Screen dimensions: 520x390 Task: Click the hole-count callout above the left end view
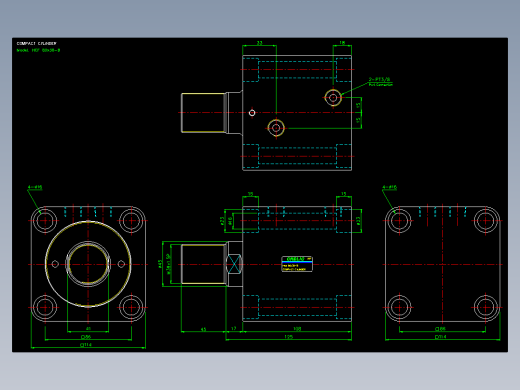[35, 187]
